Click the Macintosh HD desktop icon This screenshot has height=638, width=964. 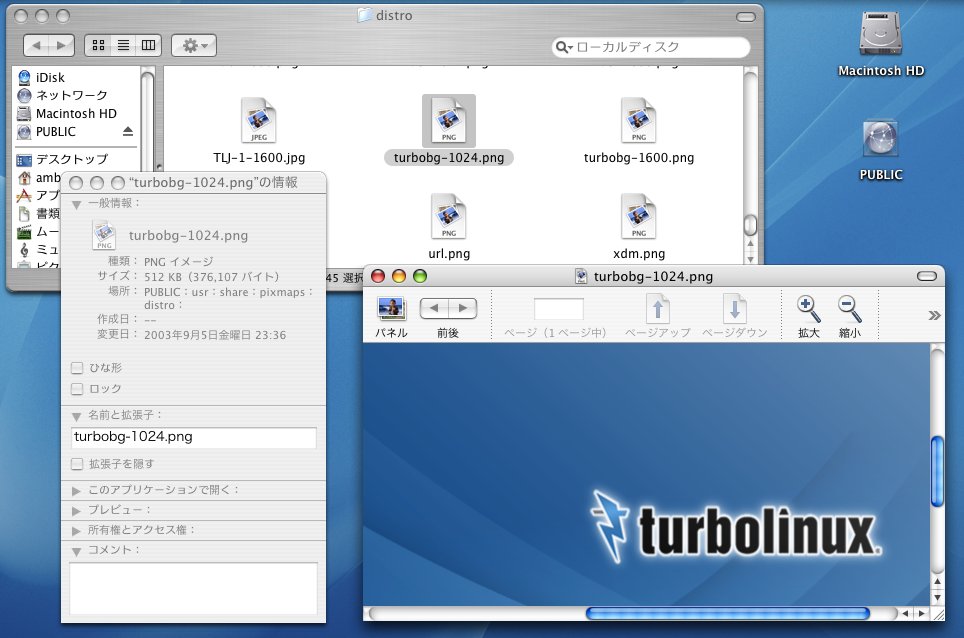[881, 34]
